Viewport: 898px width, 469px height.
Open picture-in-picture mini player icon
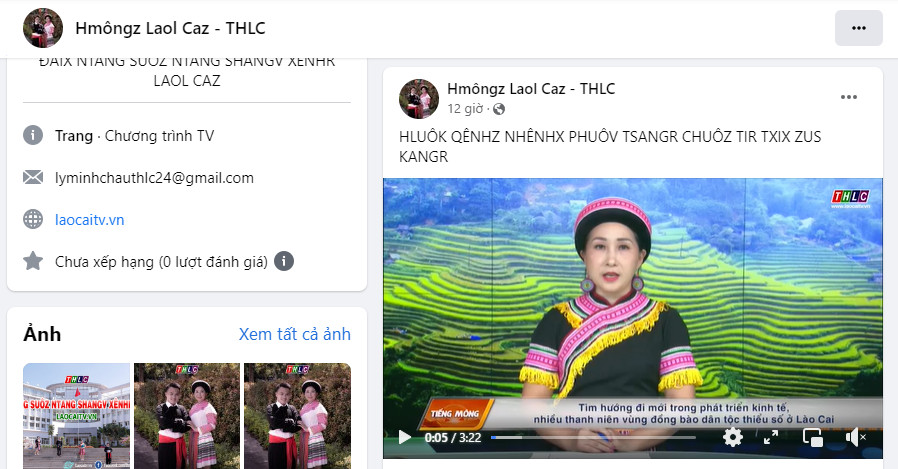point(813,438)
